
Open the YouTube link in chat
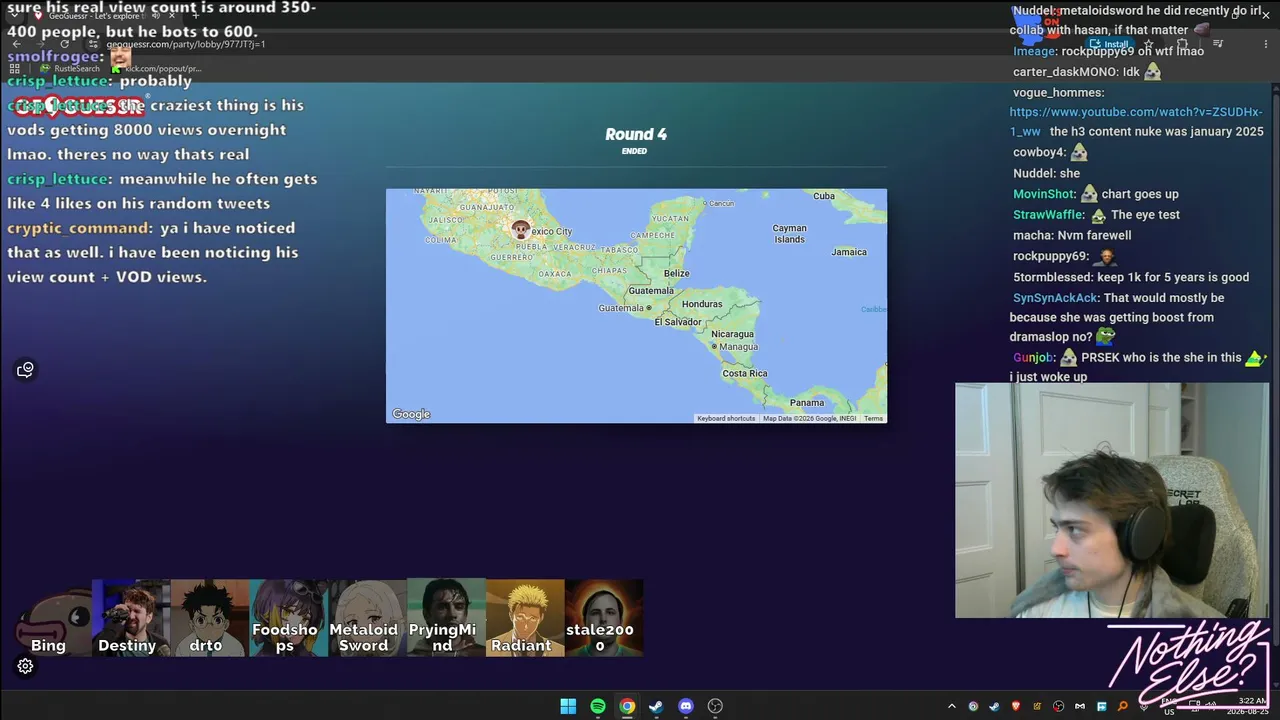pyautogui.click(x=1136, y=121)
